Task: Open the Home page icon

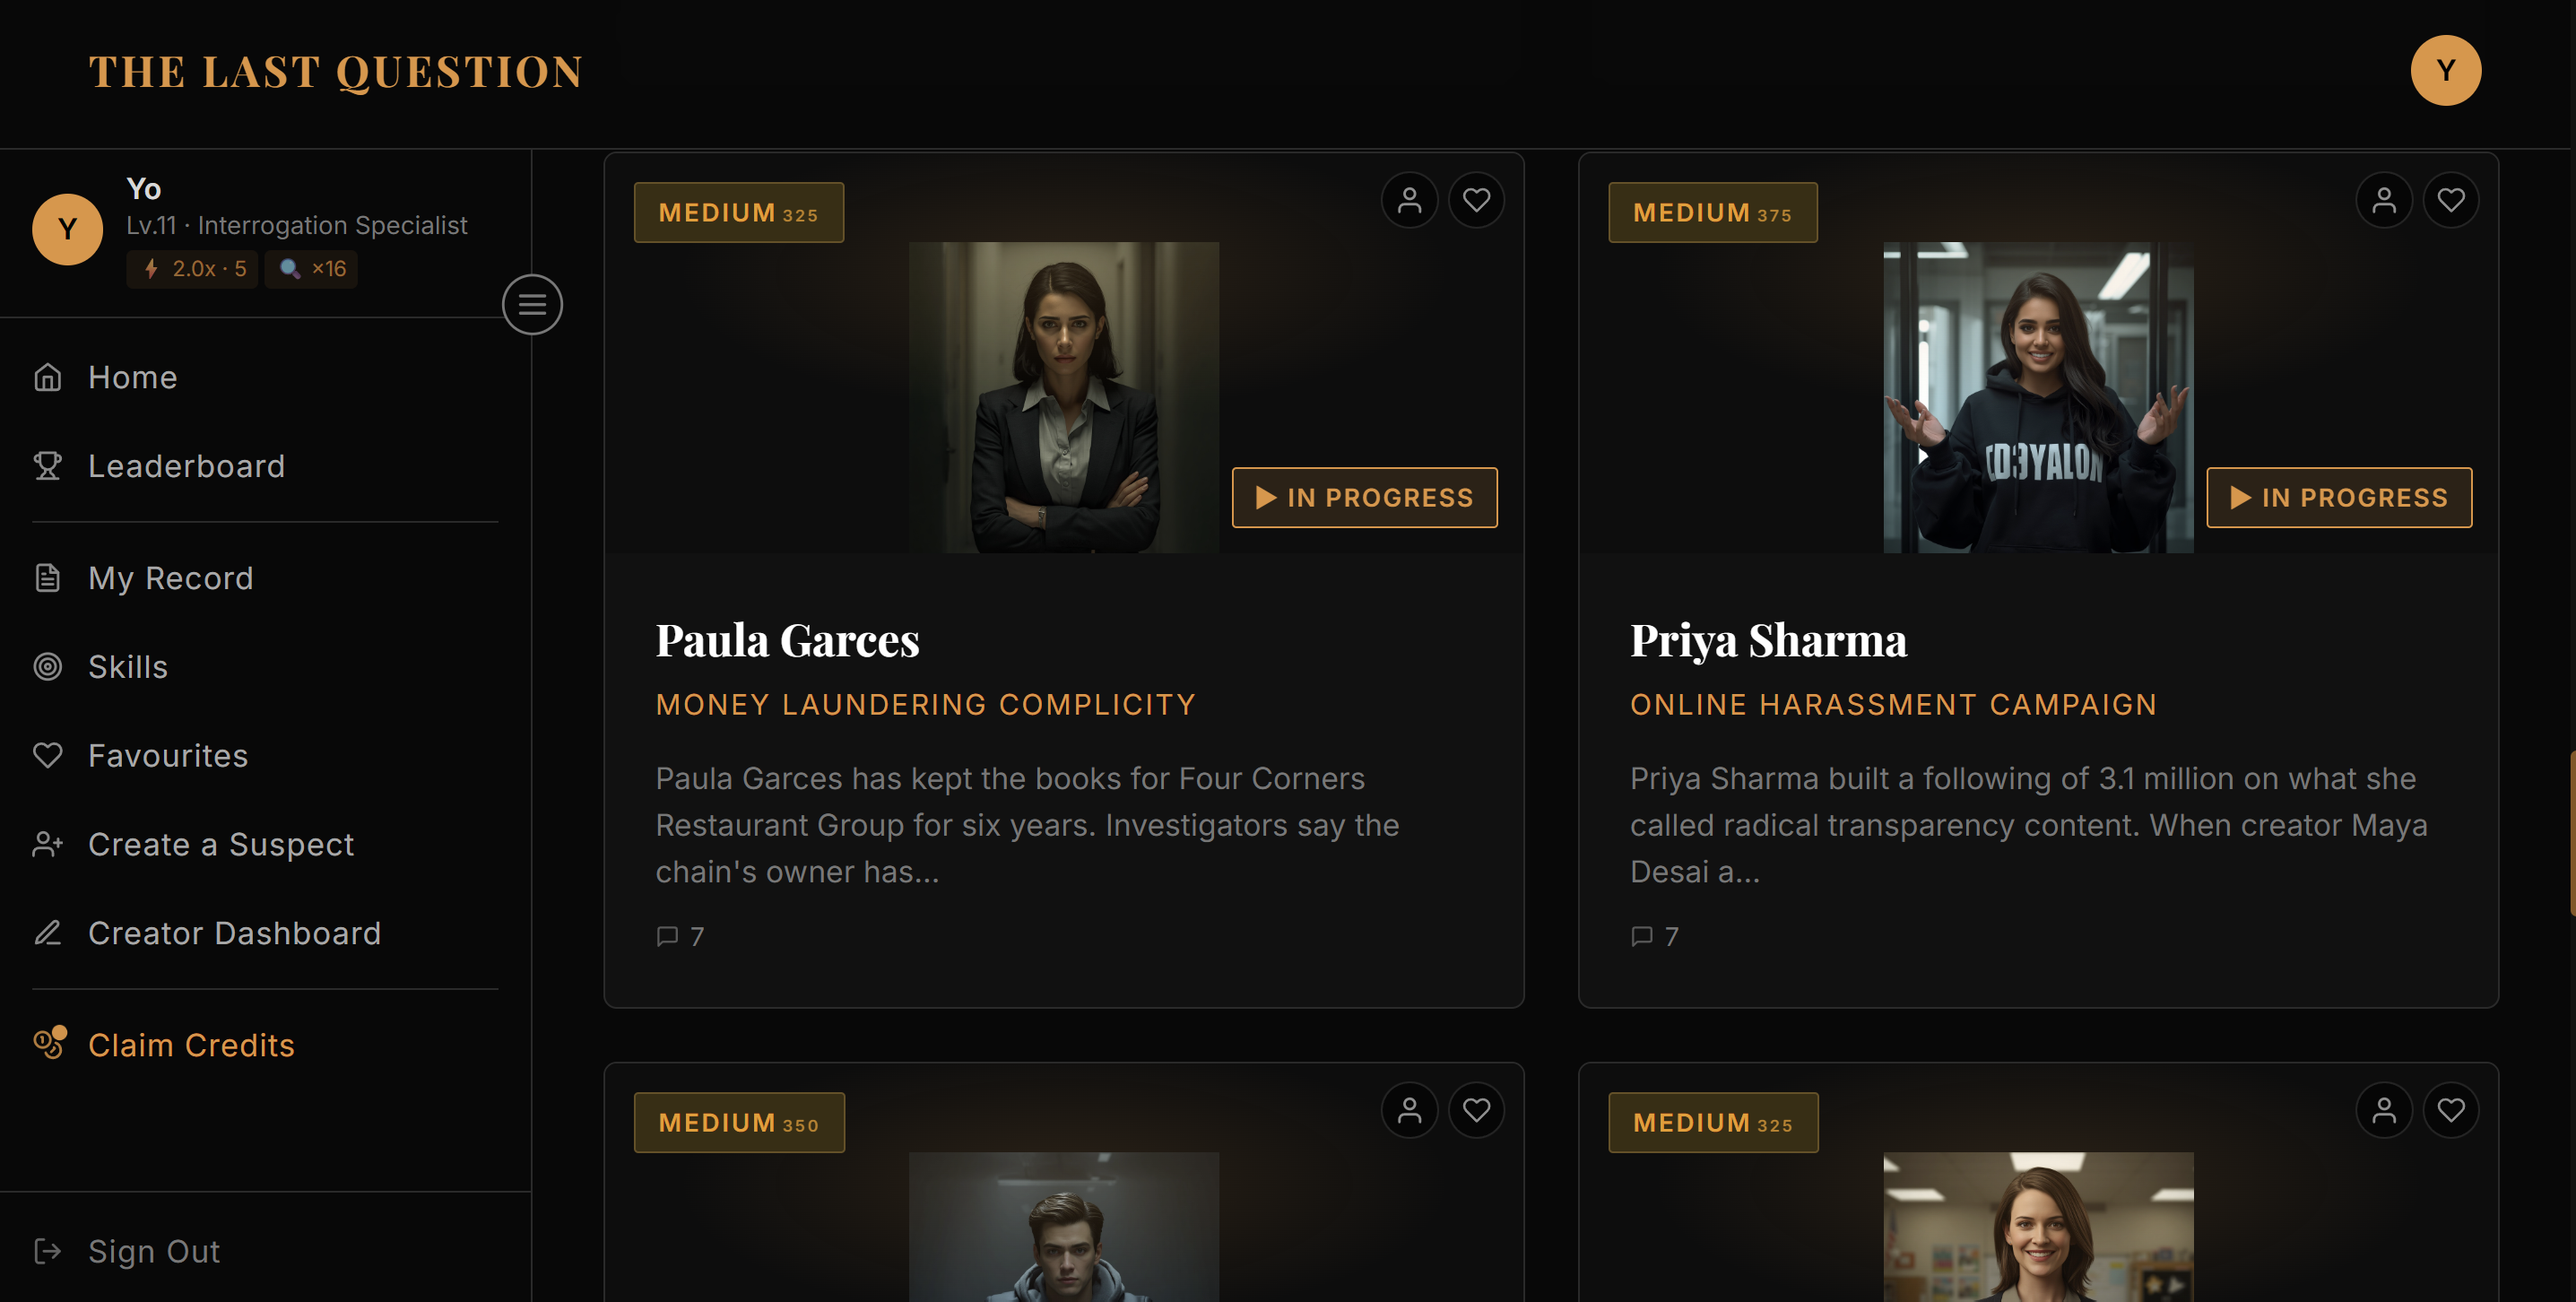Action: [47, 377]
